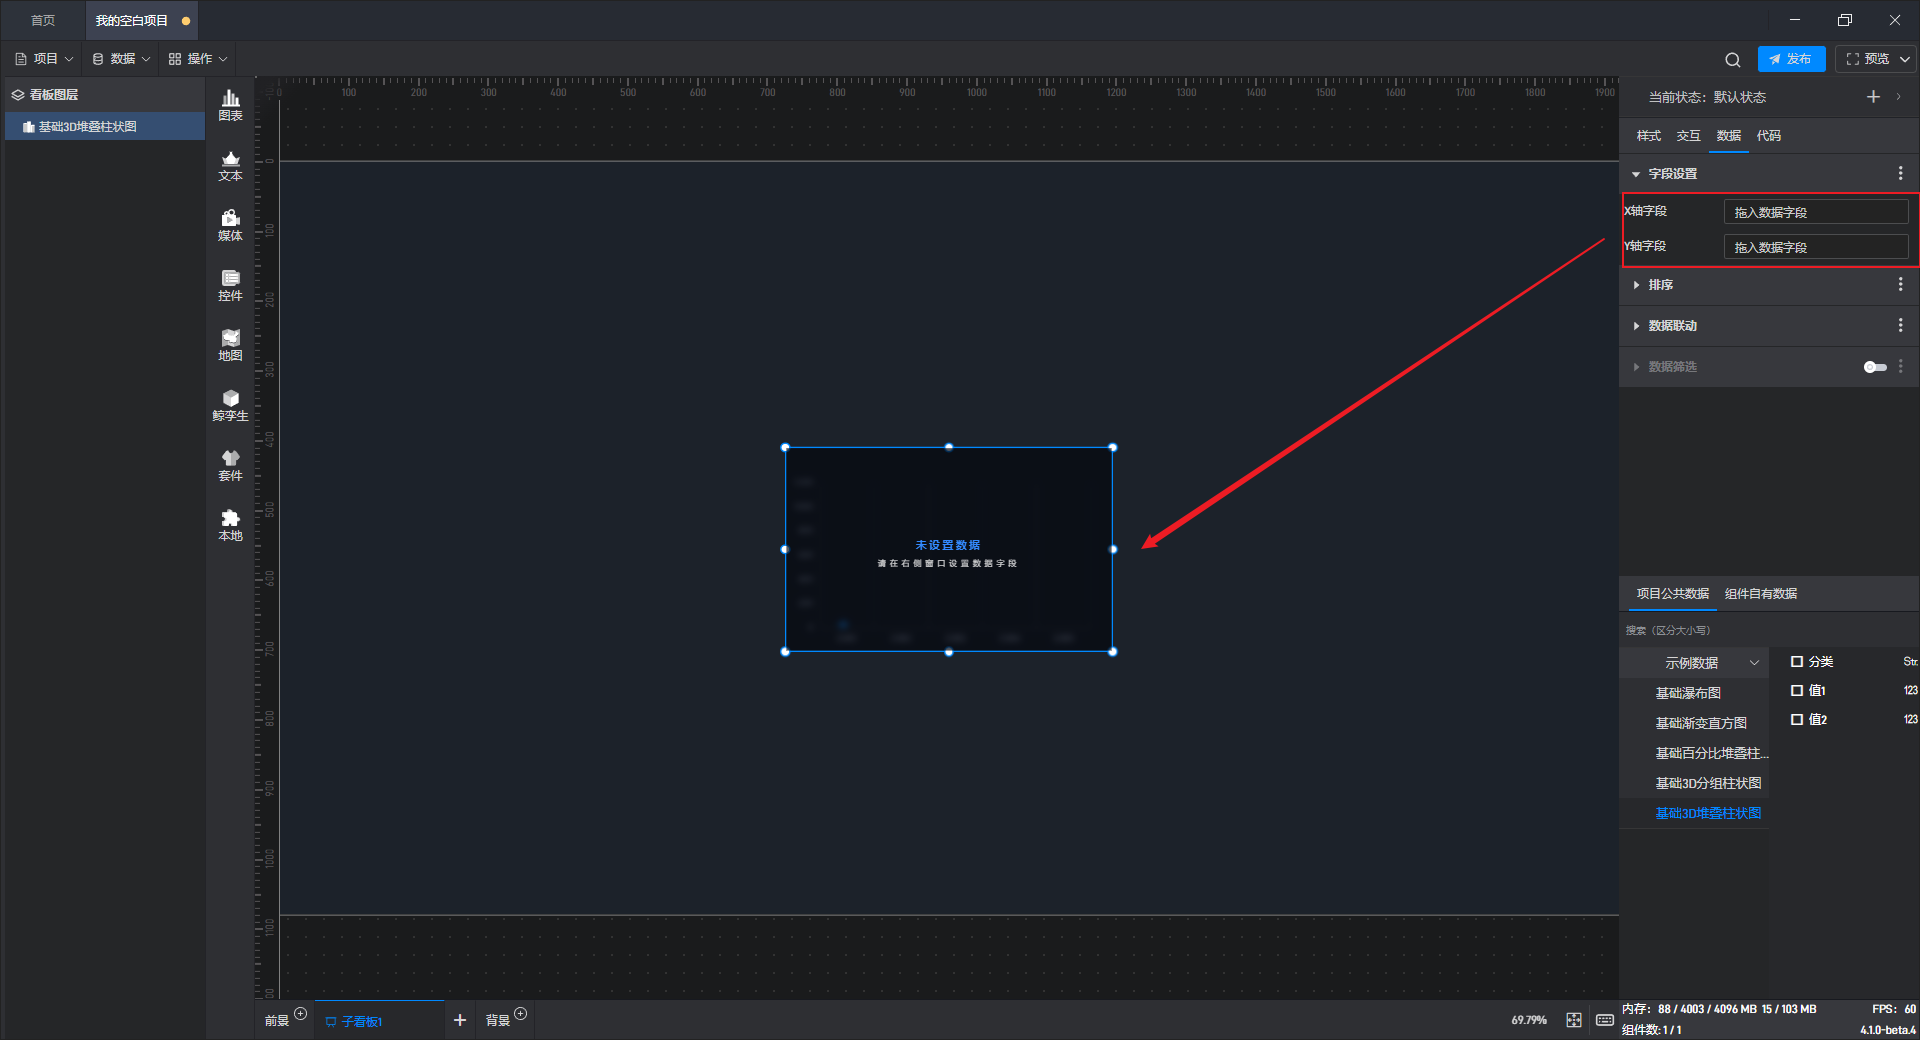Screen dimensions: 1920x1040
Task: Select the 子看板1 board tab
Action: (380, 1021)
